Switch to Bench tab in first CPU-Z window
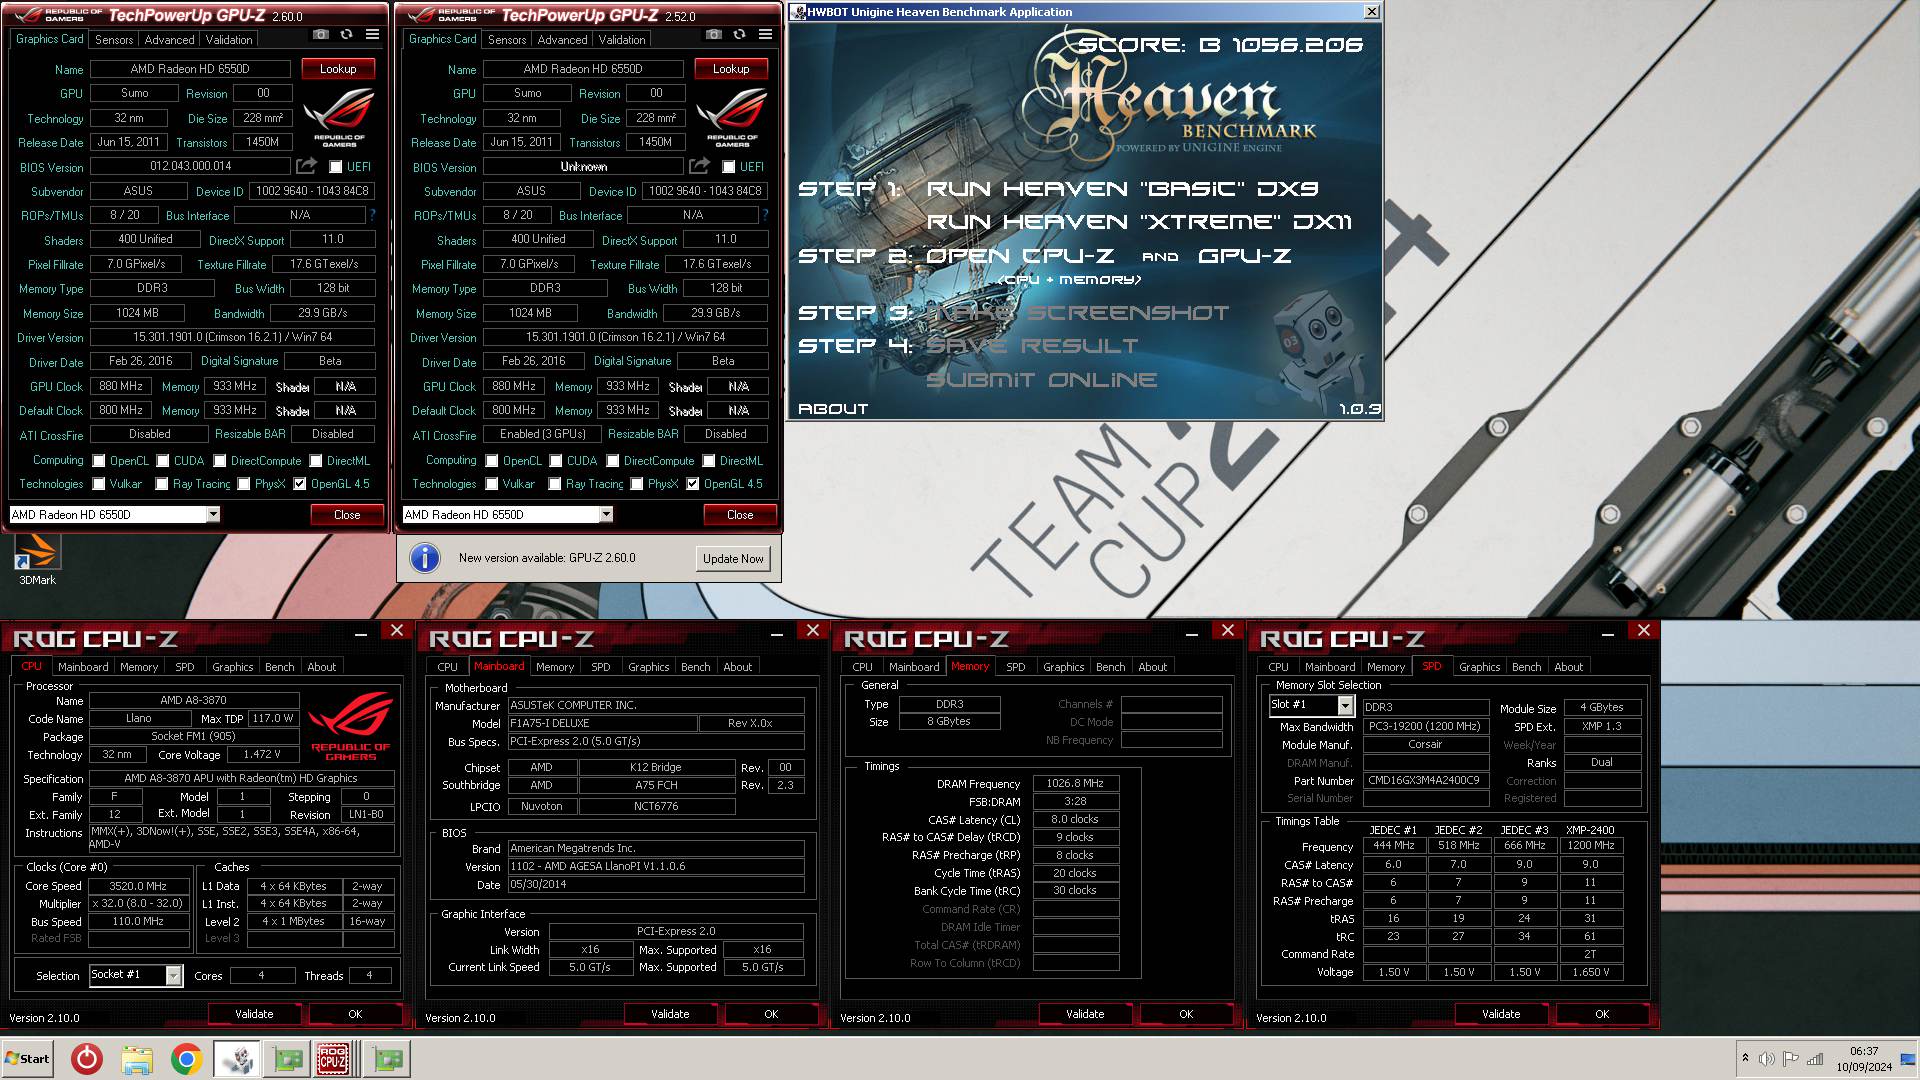The height and width of the screenshot is (1080, 1920). click(279, 667)
